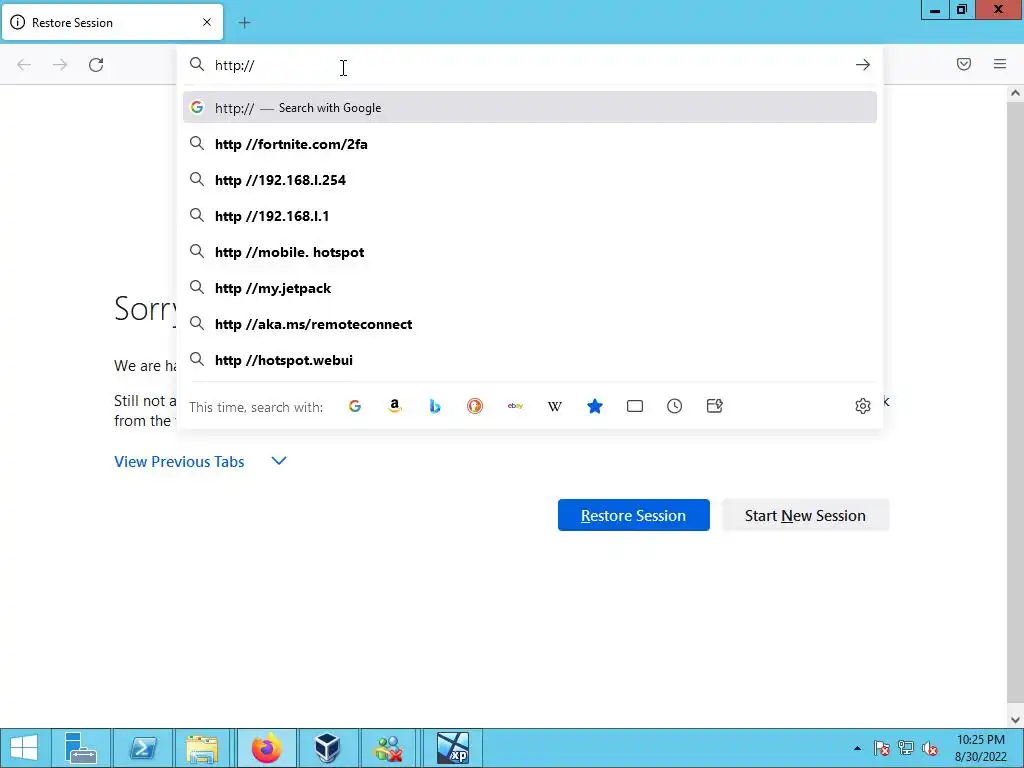Pick suggestion http //mobile. hotspot

click(x=530, y=252)
